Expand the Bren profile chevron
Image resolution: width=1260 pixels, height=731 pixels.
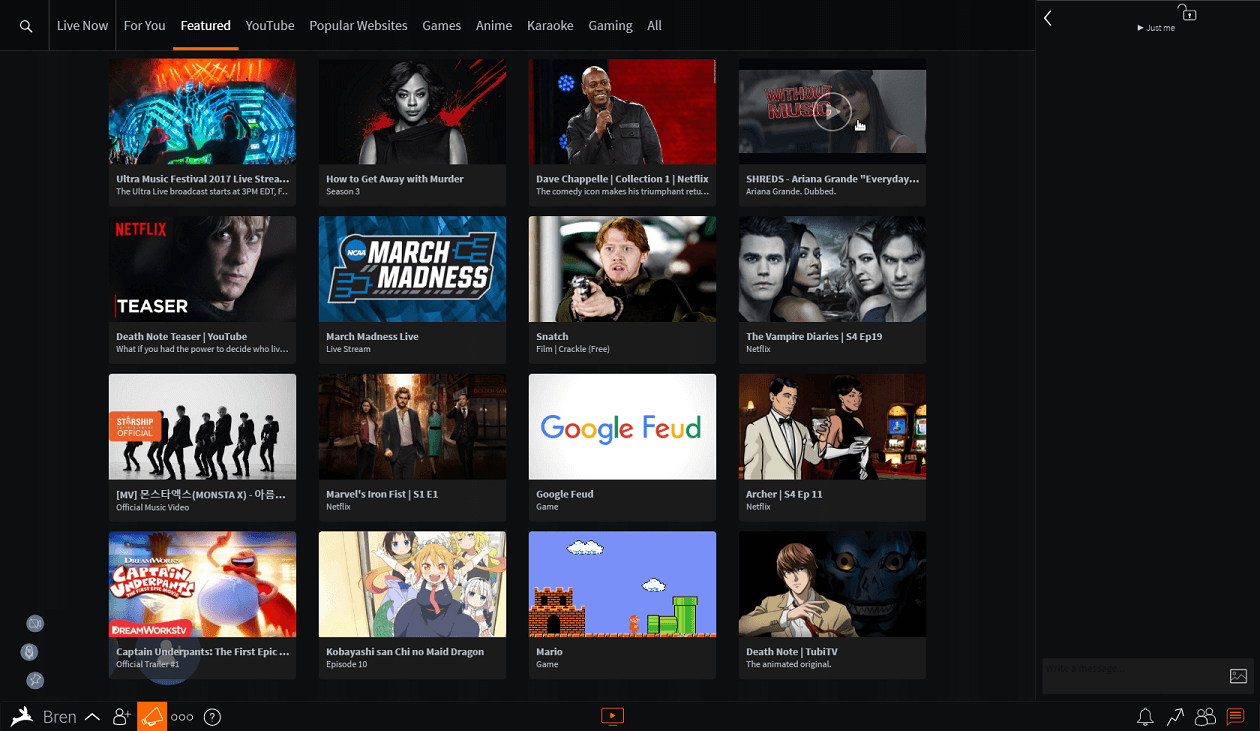point(92,717)
